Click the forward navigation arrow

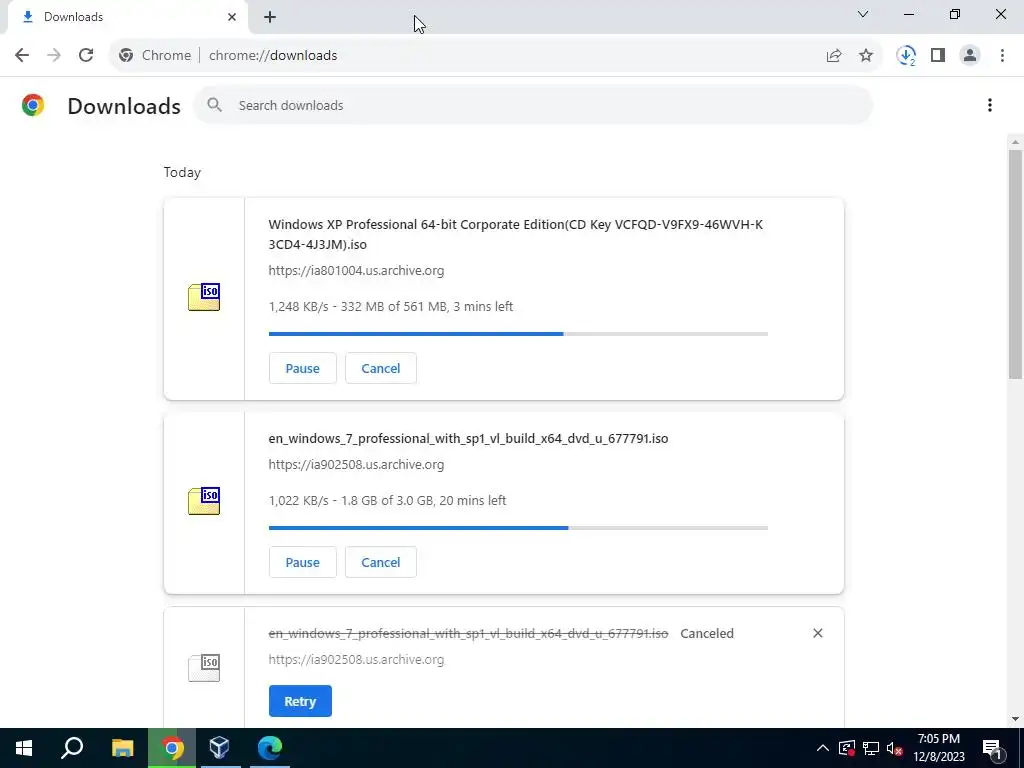[x=54, y=56]
